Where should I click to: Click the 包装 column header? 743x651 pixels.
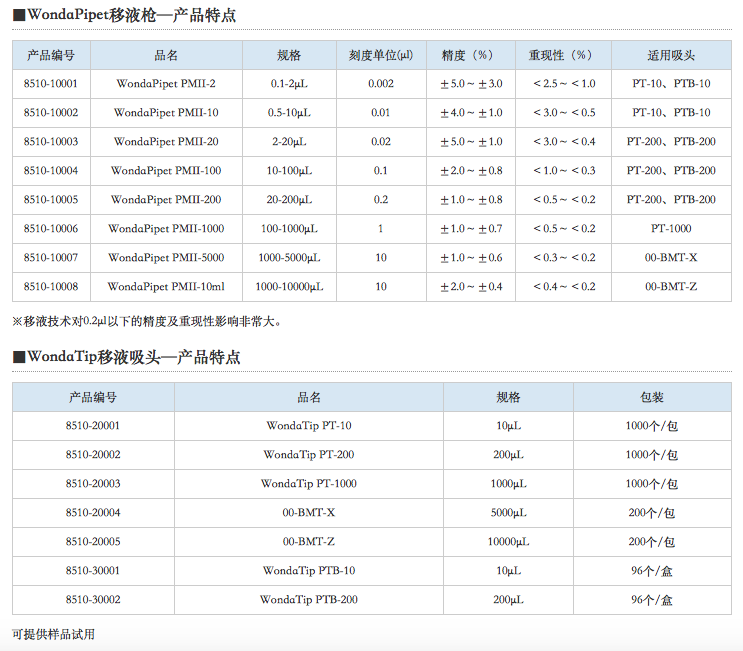coord(652,397)
